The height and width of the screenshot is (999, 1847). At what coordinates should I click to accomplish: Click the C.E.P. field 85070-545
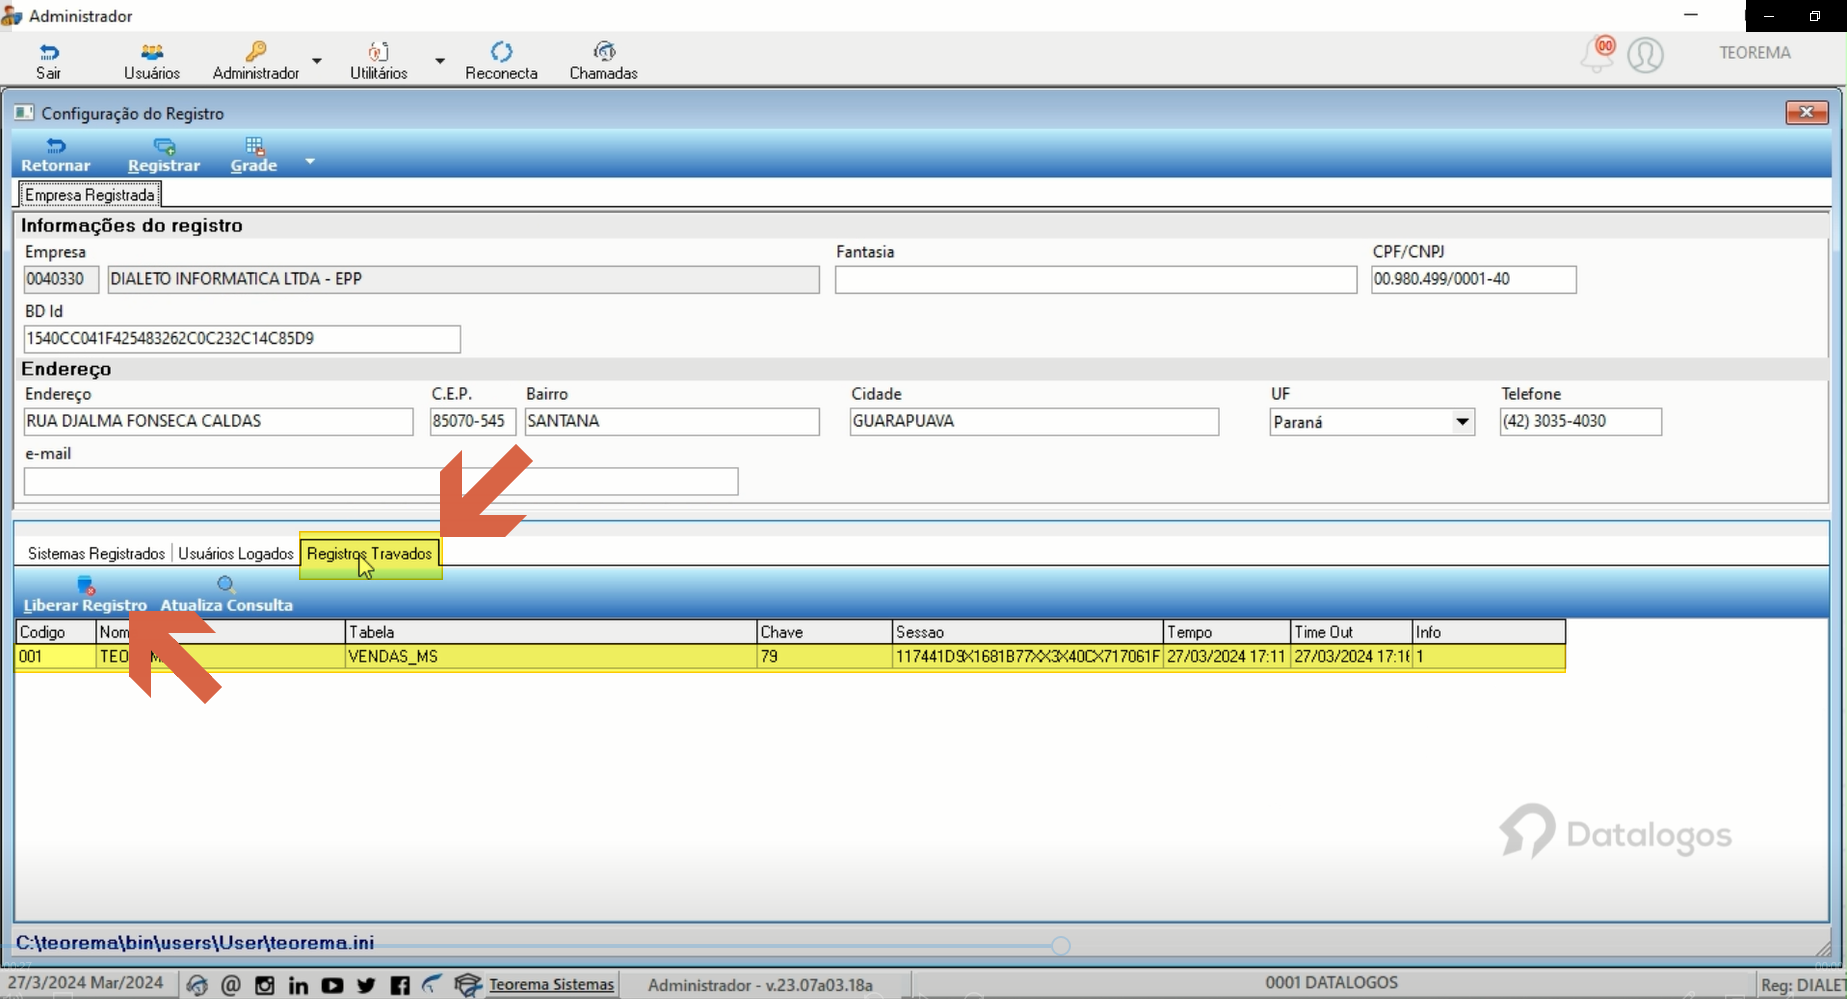(x=473, y=422)
